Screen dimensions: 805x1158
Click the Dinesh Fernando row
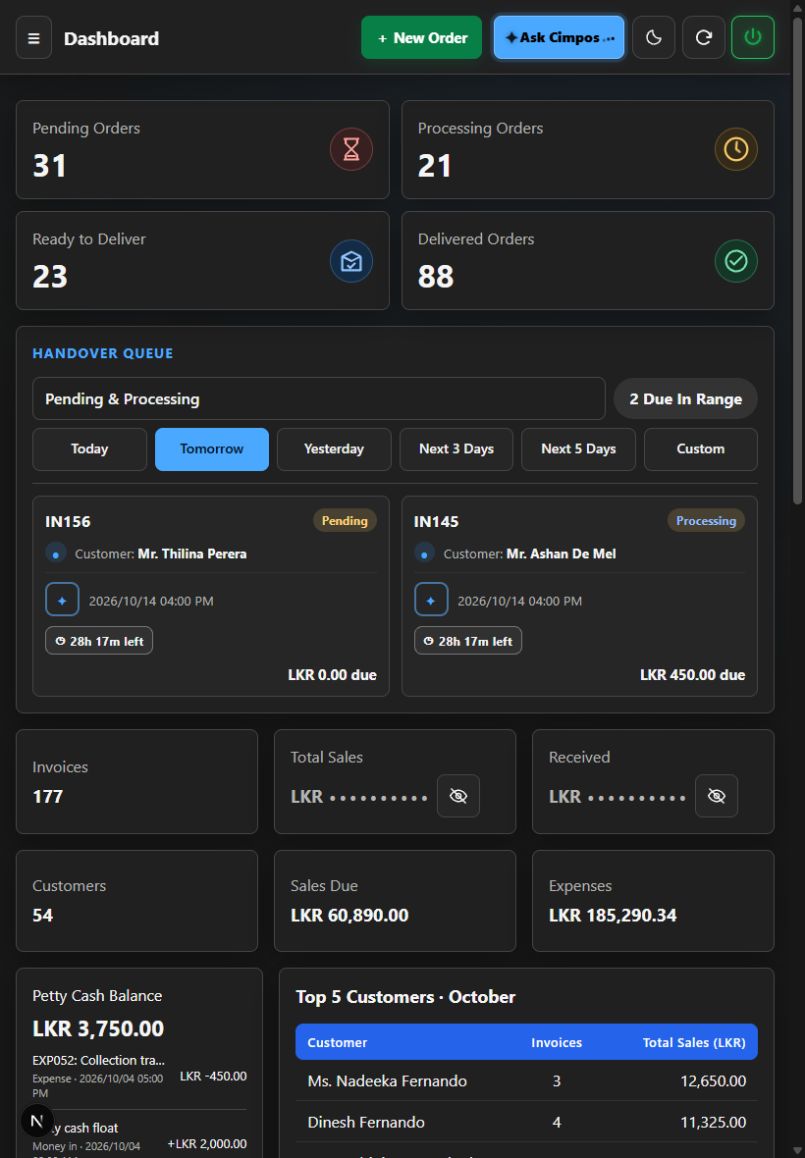527,1123
